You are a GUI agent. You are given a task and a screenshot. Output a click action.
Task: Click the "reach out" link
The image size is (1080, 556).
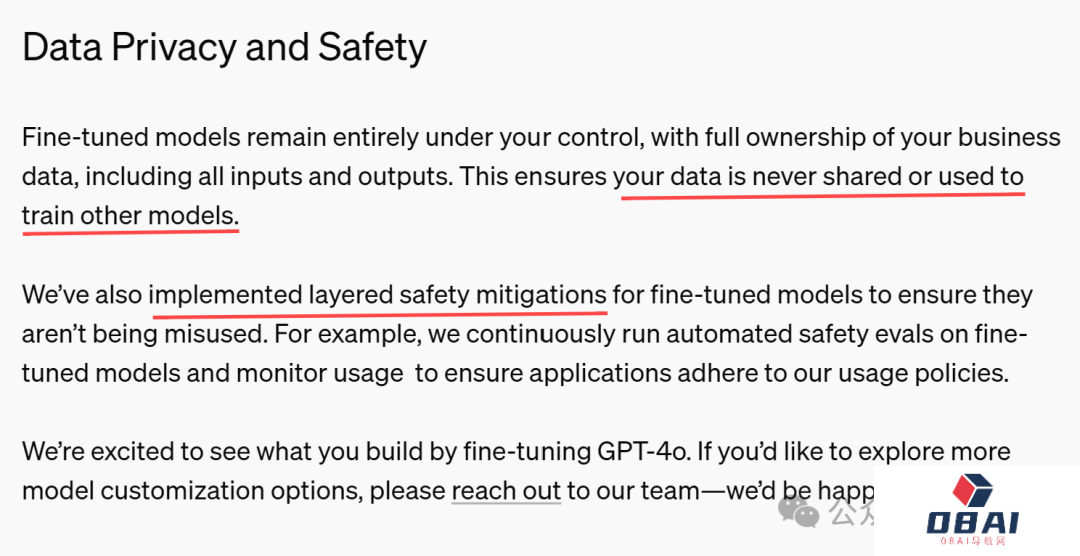point(506,491)
